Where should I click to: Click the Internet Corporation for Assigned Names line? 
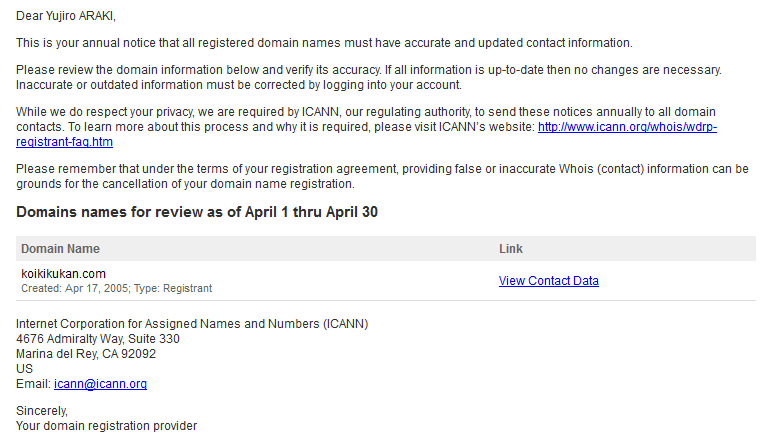pyautogui.click(x=192, y=324)
